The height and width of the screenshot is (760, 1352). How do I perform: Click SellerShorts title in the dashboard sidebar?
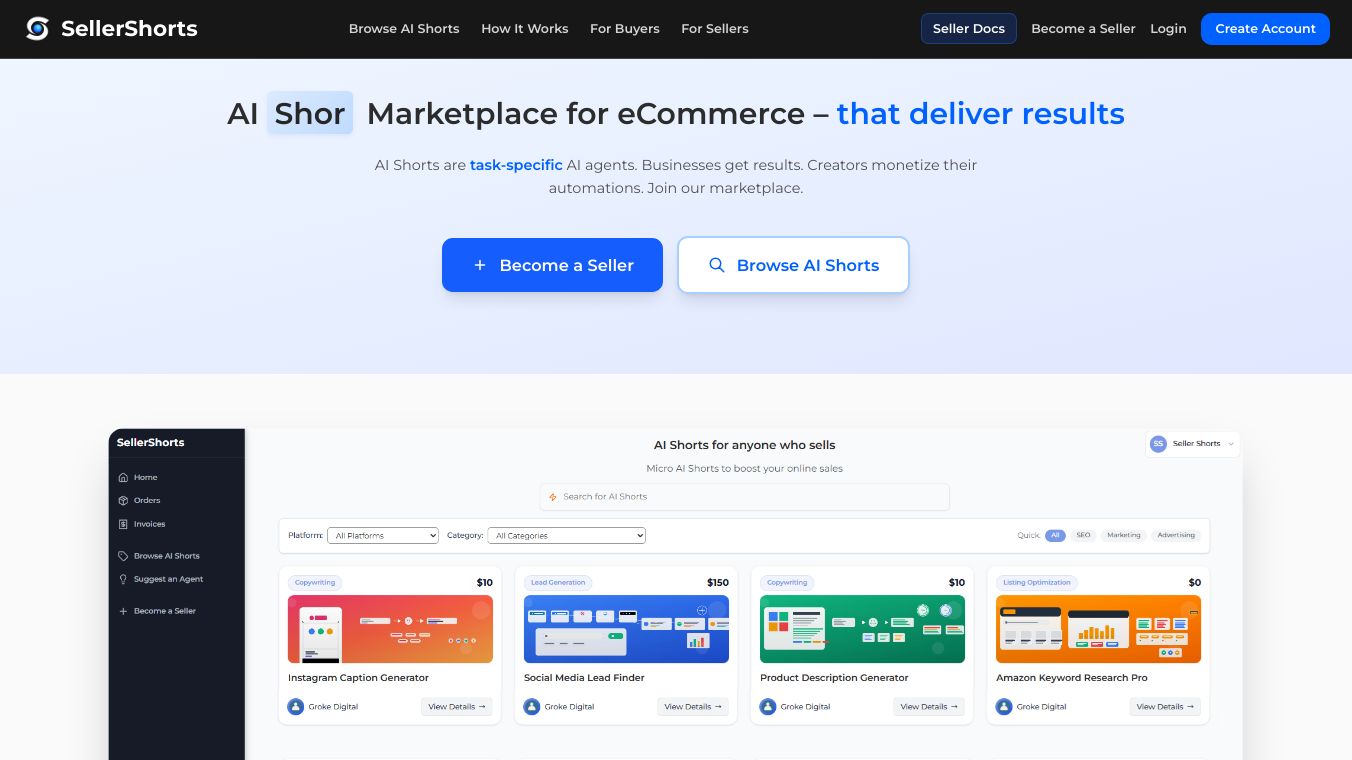click(151, 442)
